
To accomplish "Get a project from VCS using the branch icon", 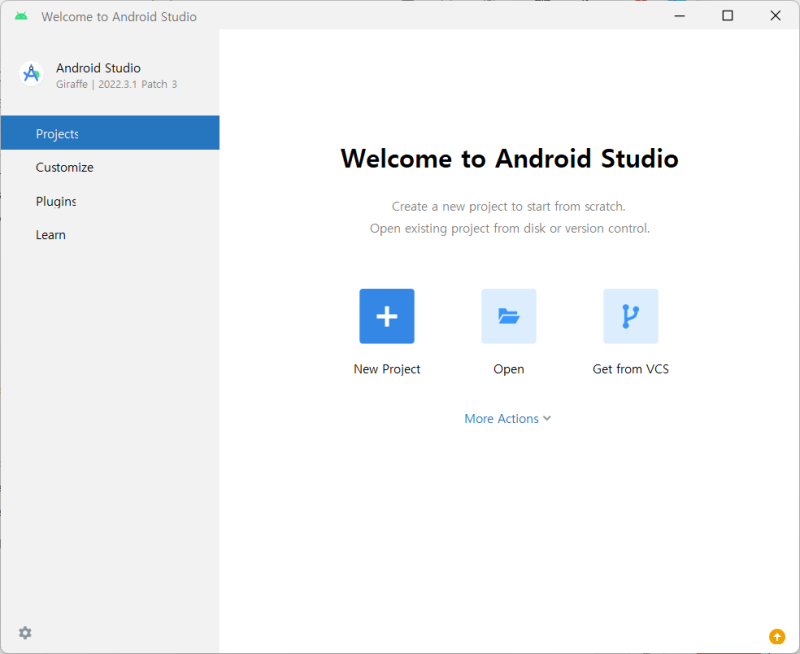I will point(630,316).
